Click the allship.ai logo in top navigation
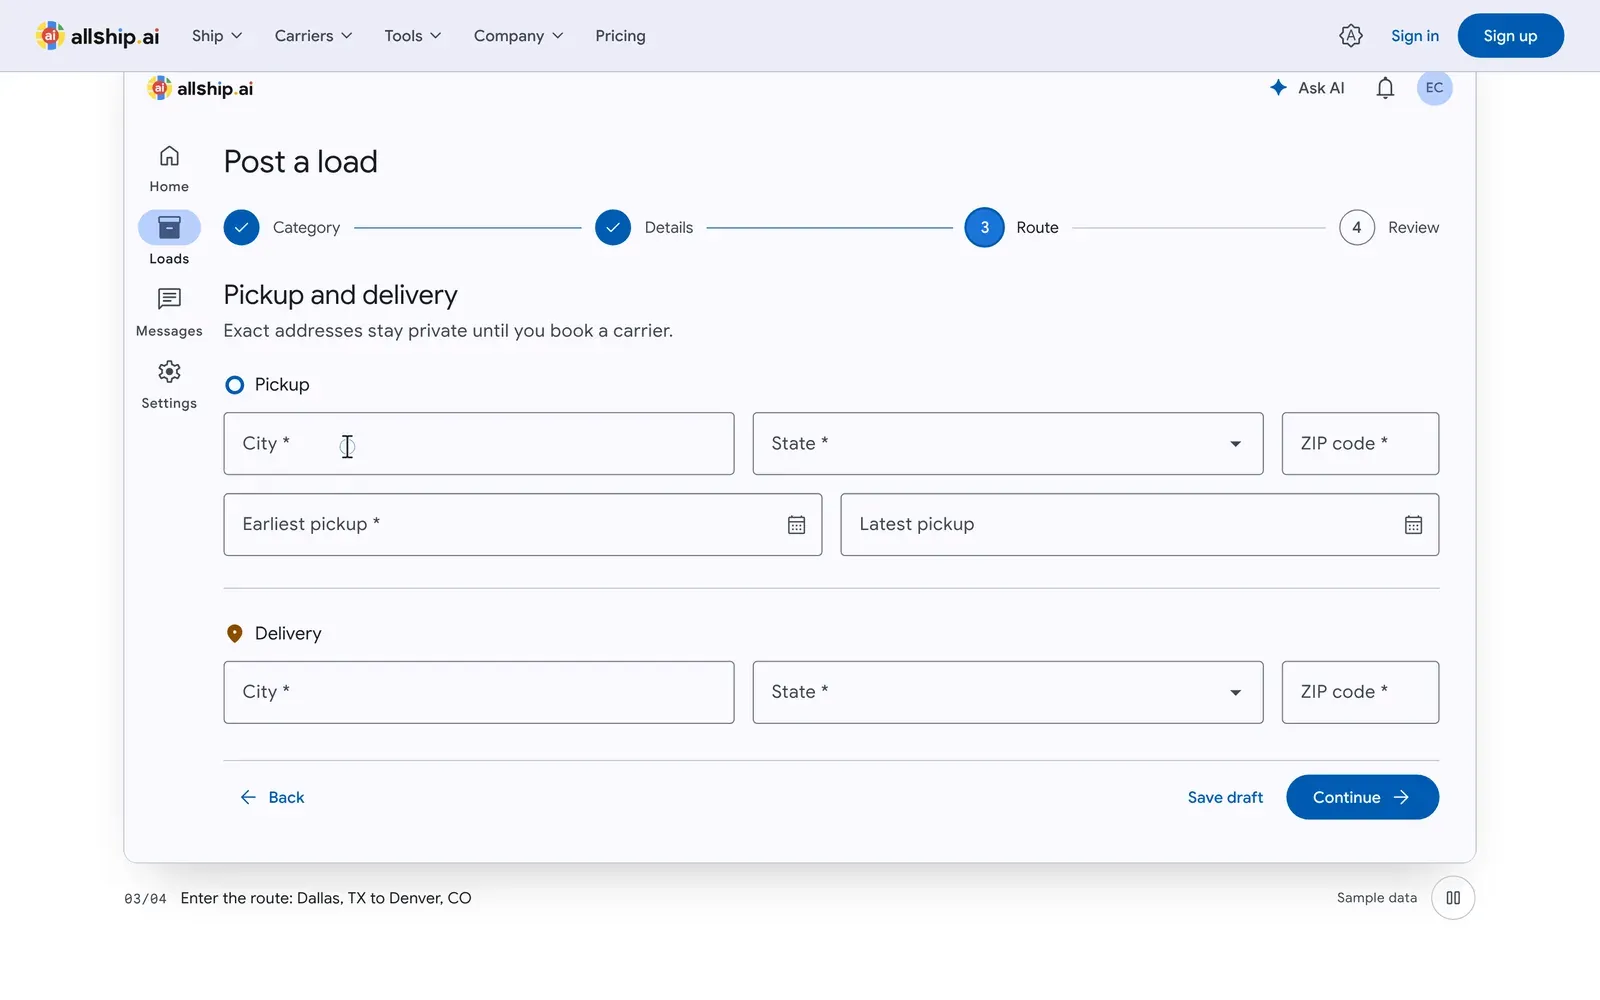1600x1000 pixels. [x=97, y=36]
